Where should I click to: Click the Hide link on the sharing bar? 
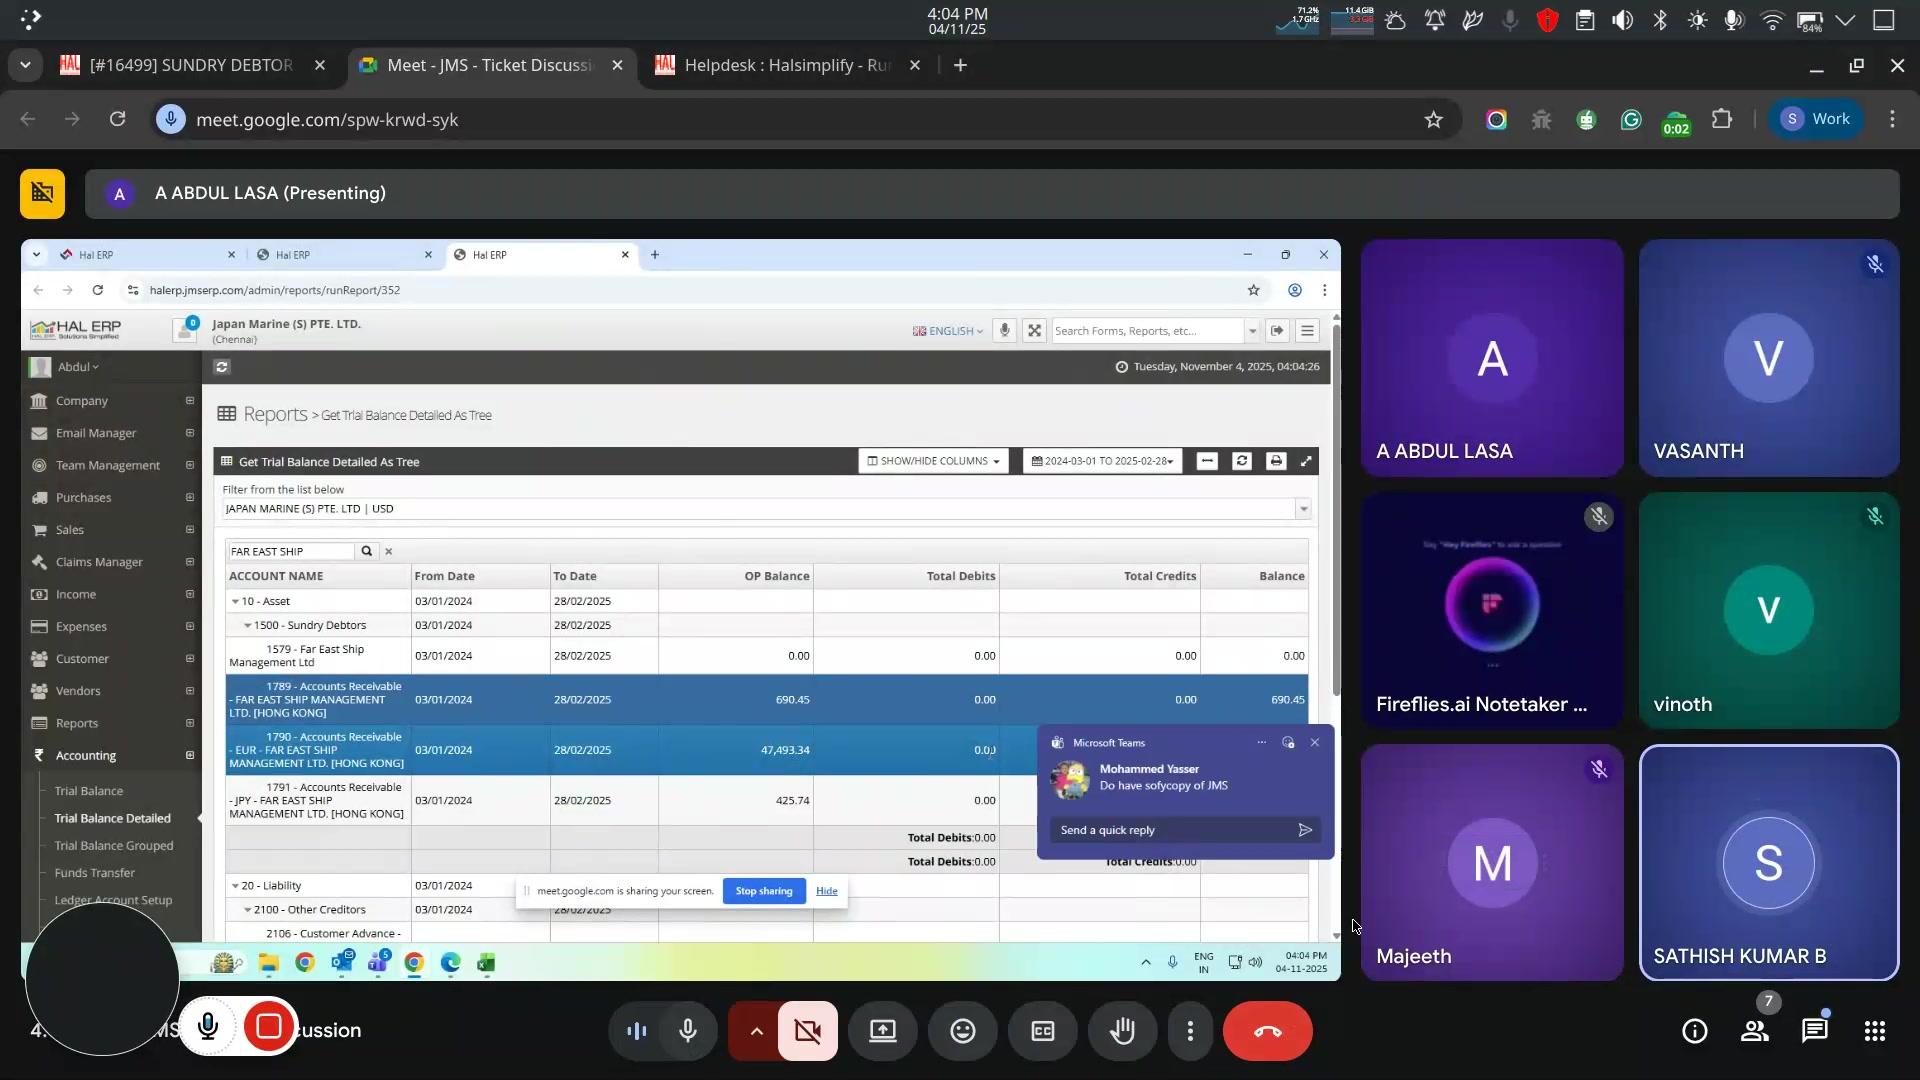[x=827, y=891]
